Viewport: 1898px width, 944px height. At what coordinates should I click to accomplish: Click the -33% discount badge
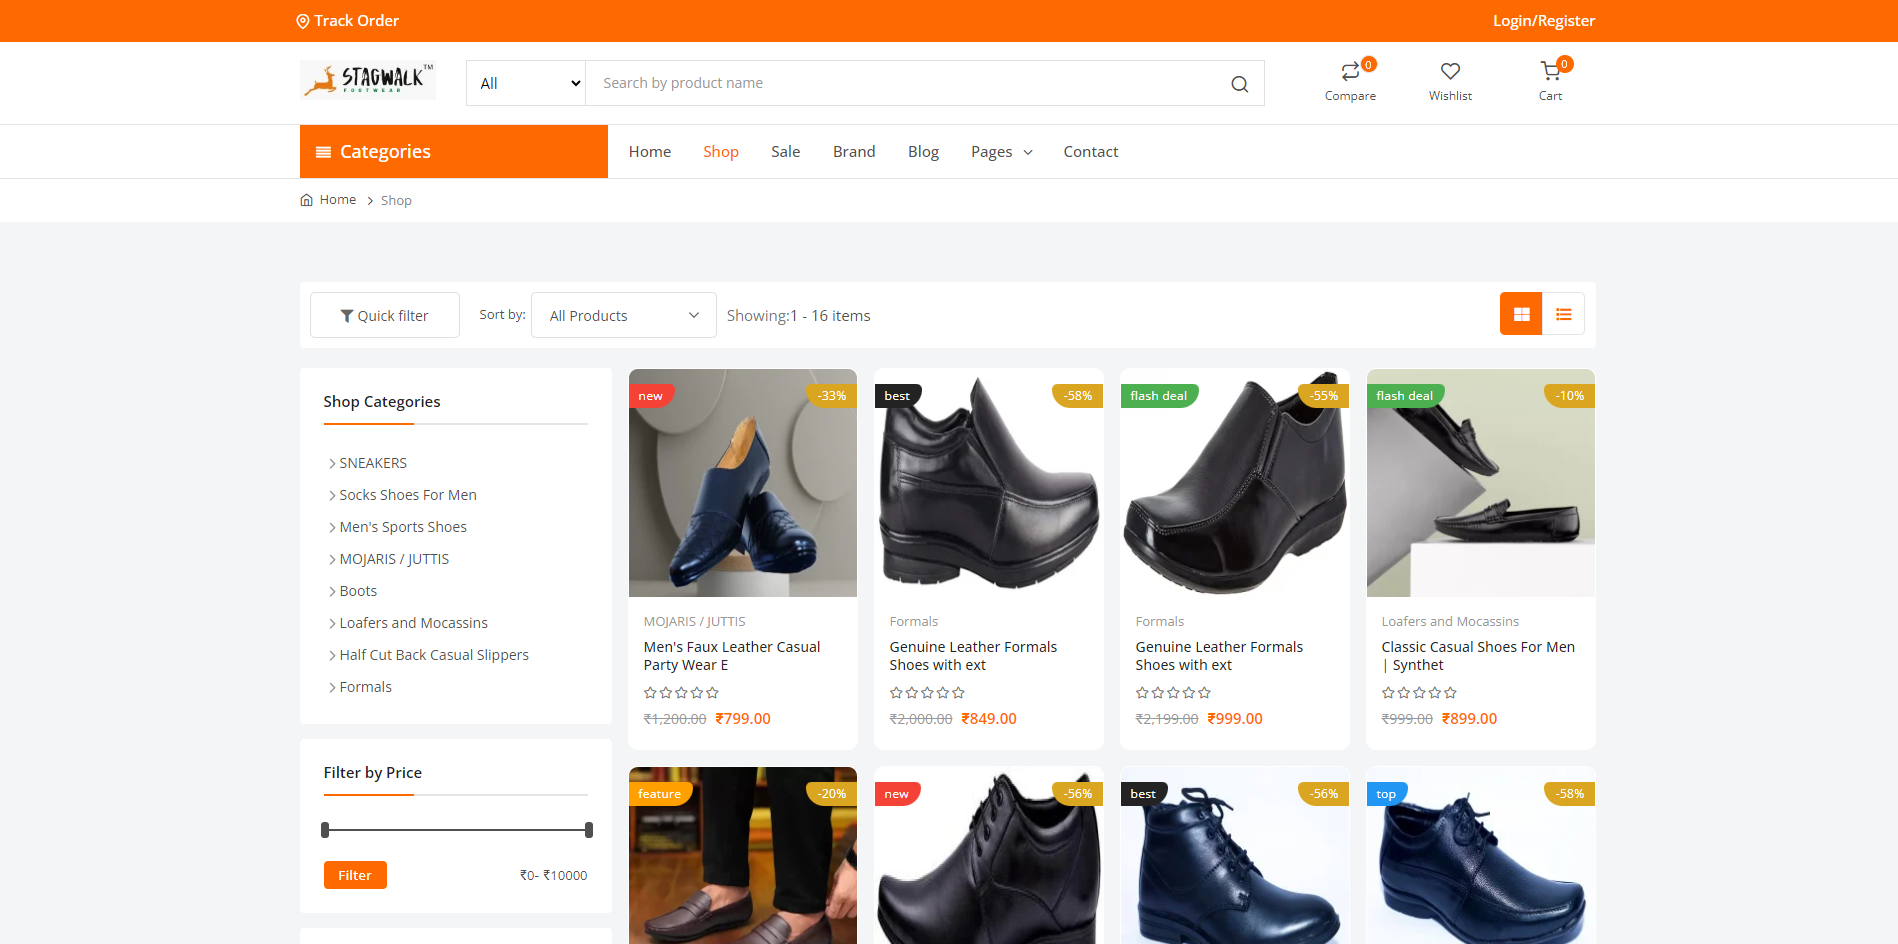[x=831, y=396]
